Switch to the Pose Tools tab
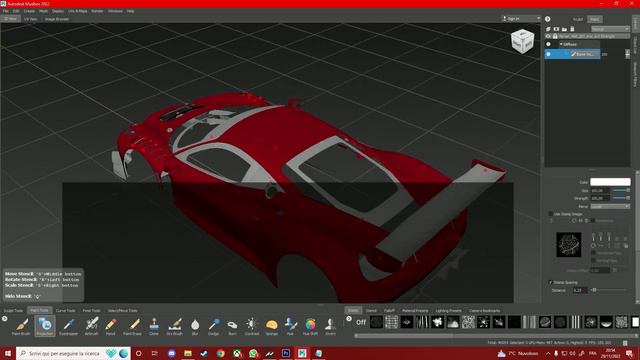Screen dimensions: 640x360 (x=91, y=311)
